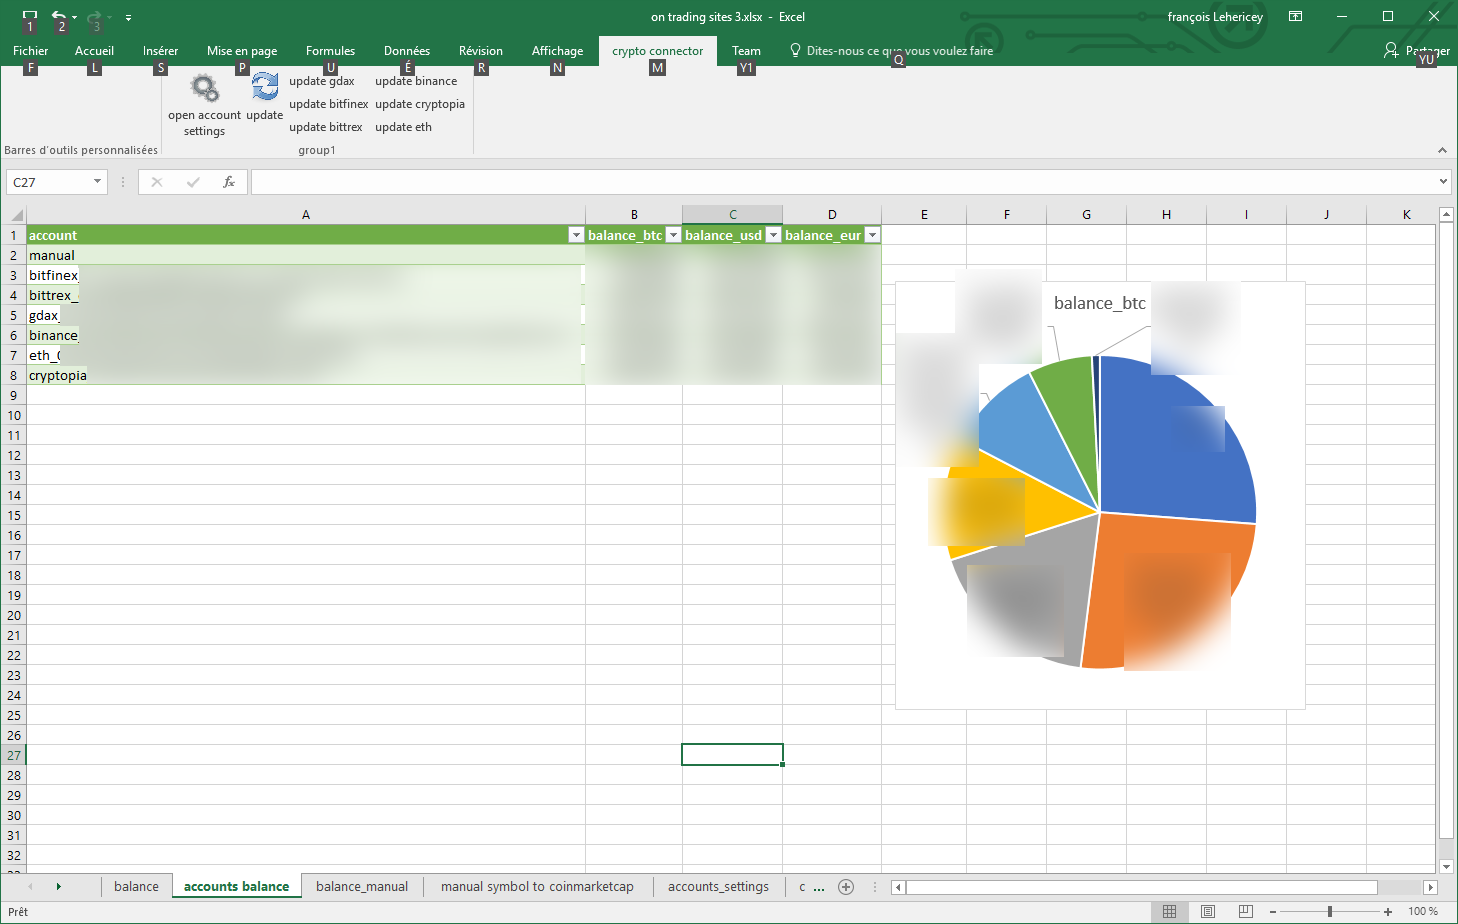Click the confirm entry checkmark icon
This screenshot has height=924, width=1458.
point(193,182)
